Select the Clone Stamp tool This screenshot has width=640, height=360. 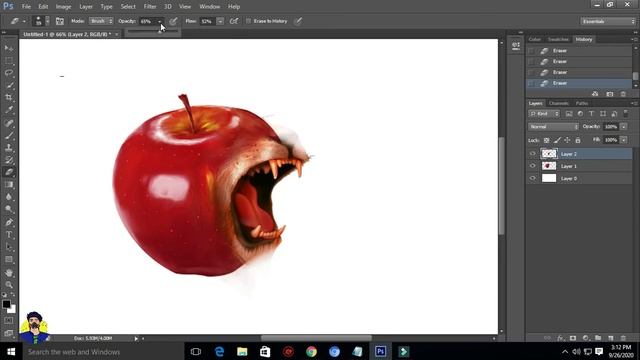pos(9,147)
